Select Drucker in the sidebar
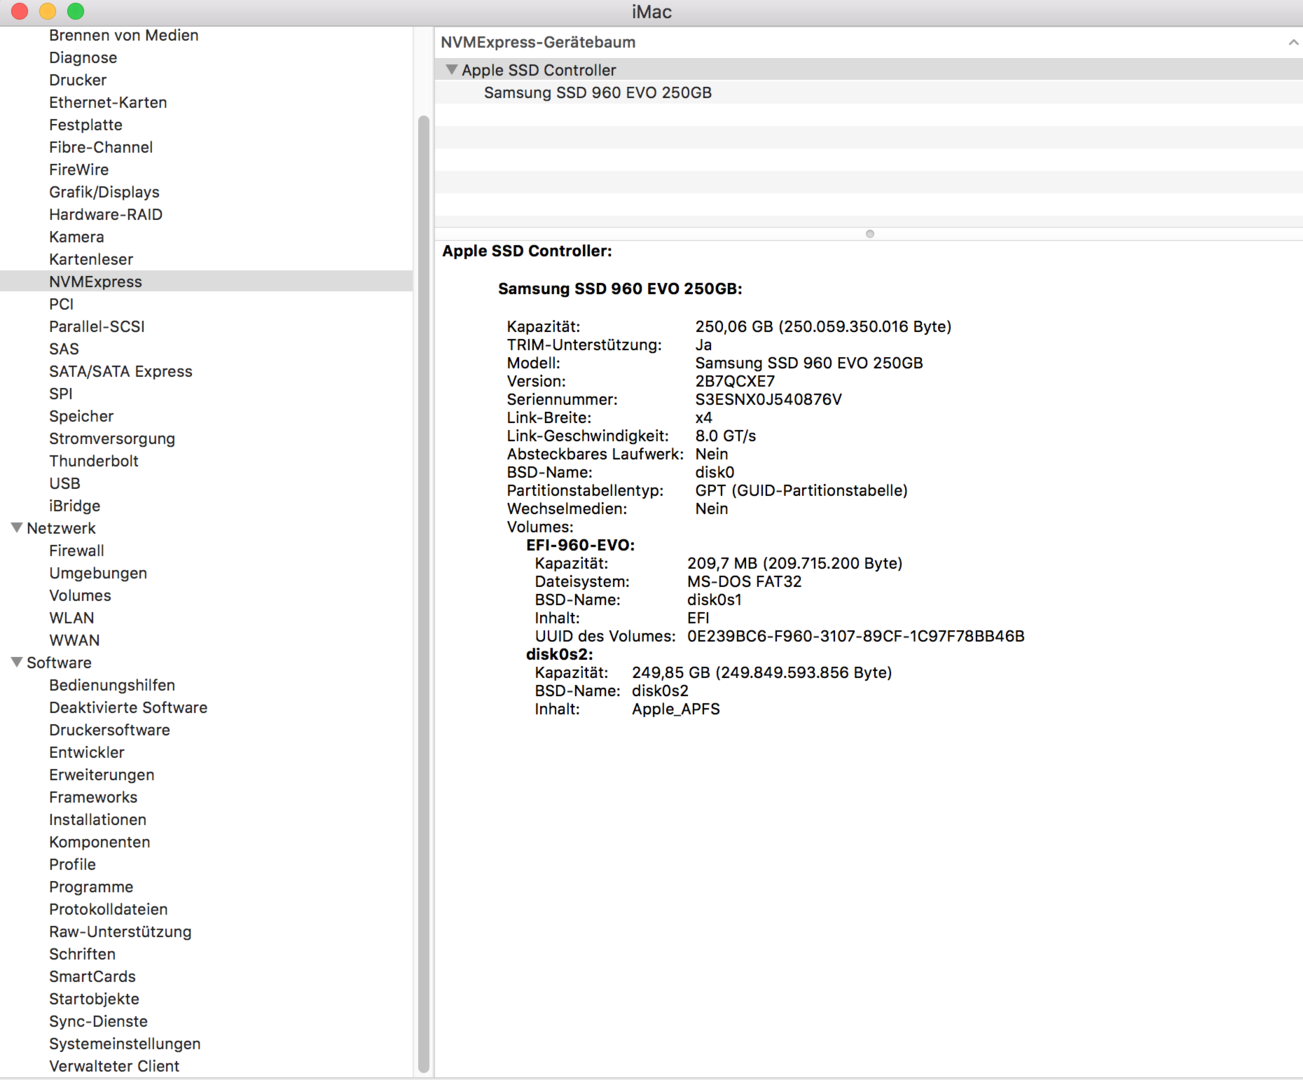This screenshot has height=1080, width=1303. [78, 80]
